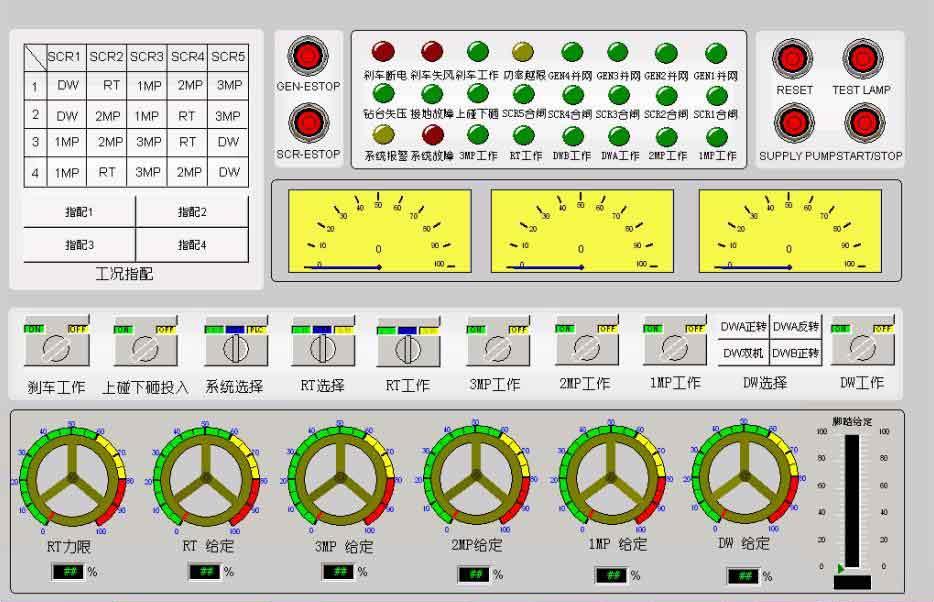Click the 指配1 assignment button
This screenshot has height=602, width=934.
(x=79, y=212)
